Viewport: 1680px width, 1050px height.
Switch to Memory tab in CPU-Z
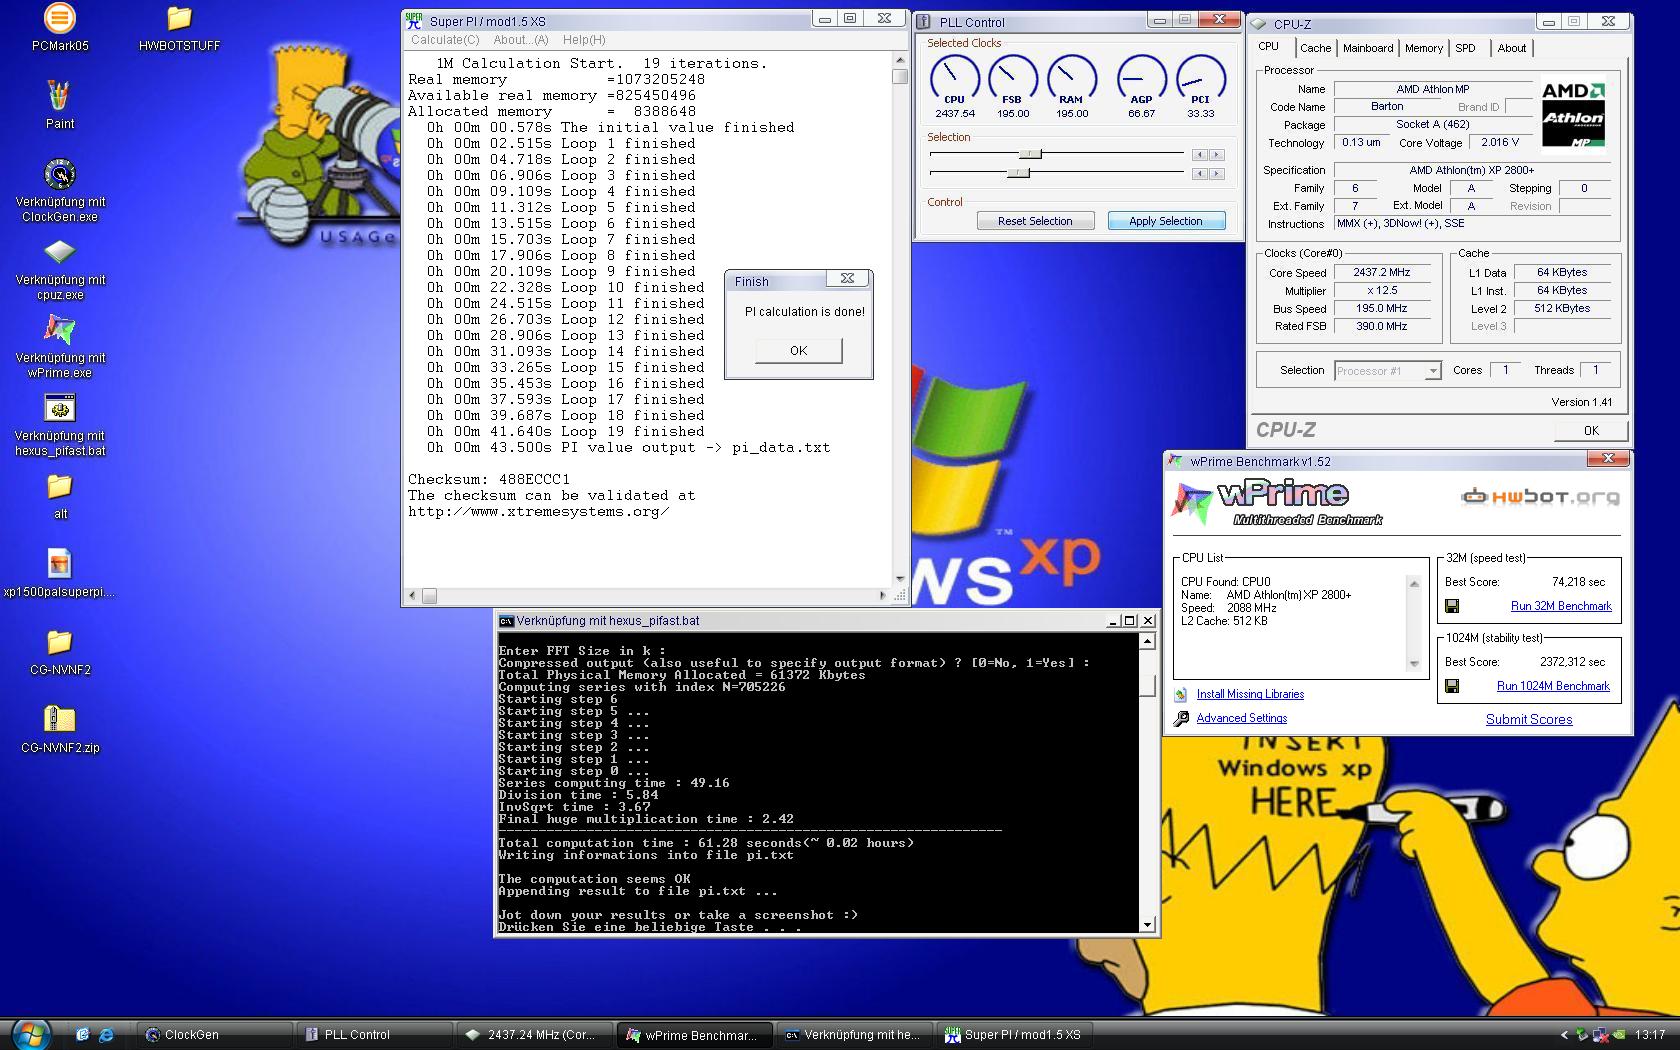(1423, 48)
